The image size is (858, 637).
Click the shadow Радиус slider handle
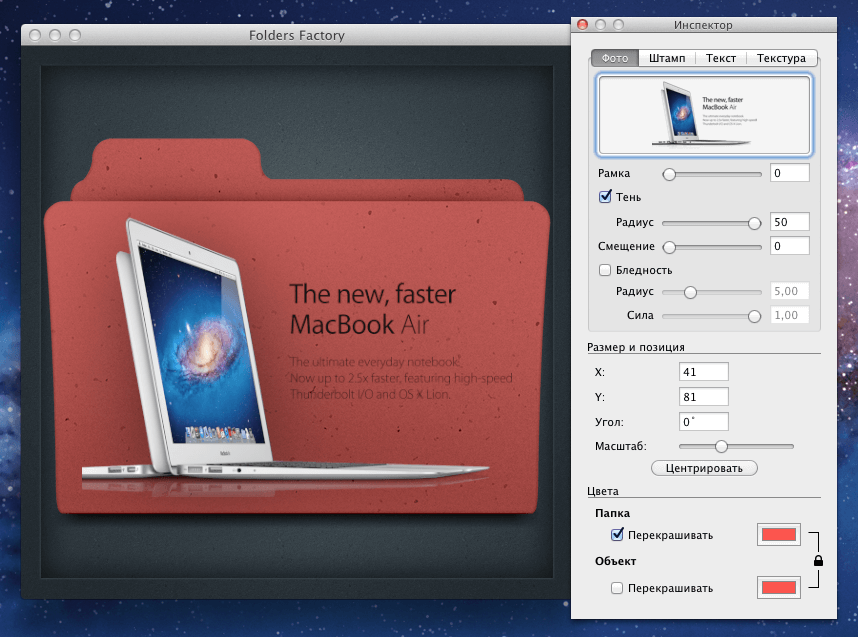753,223
